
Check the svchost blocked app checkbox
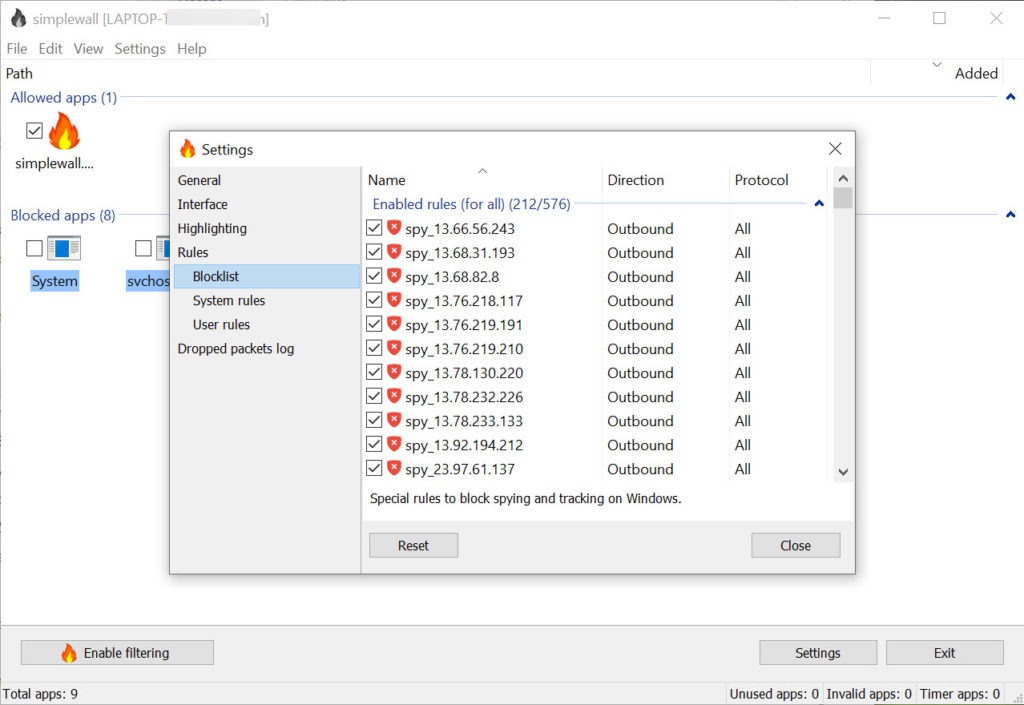coord(143,248)
